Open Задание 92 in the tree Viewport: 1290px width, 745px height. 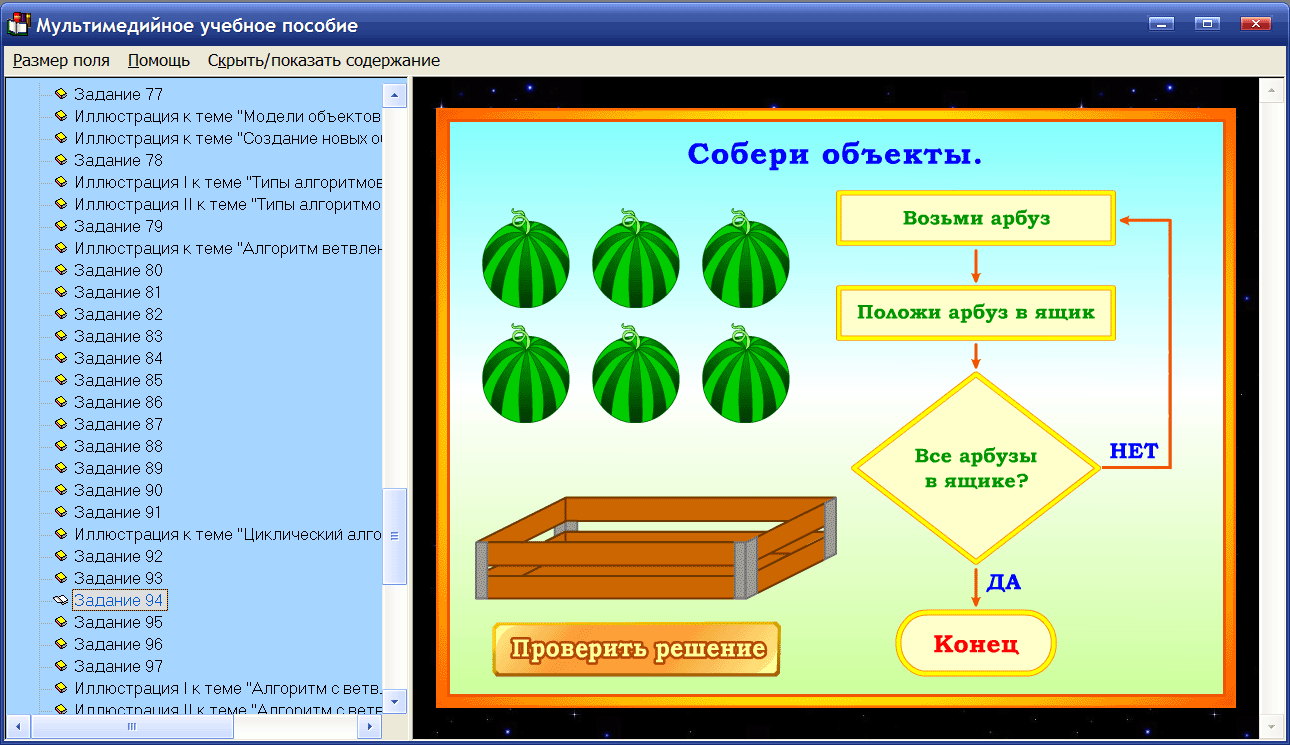(x=118, y=556)
